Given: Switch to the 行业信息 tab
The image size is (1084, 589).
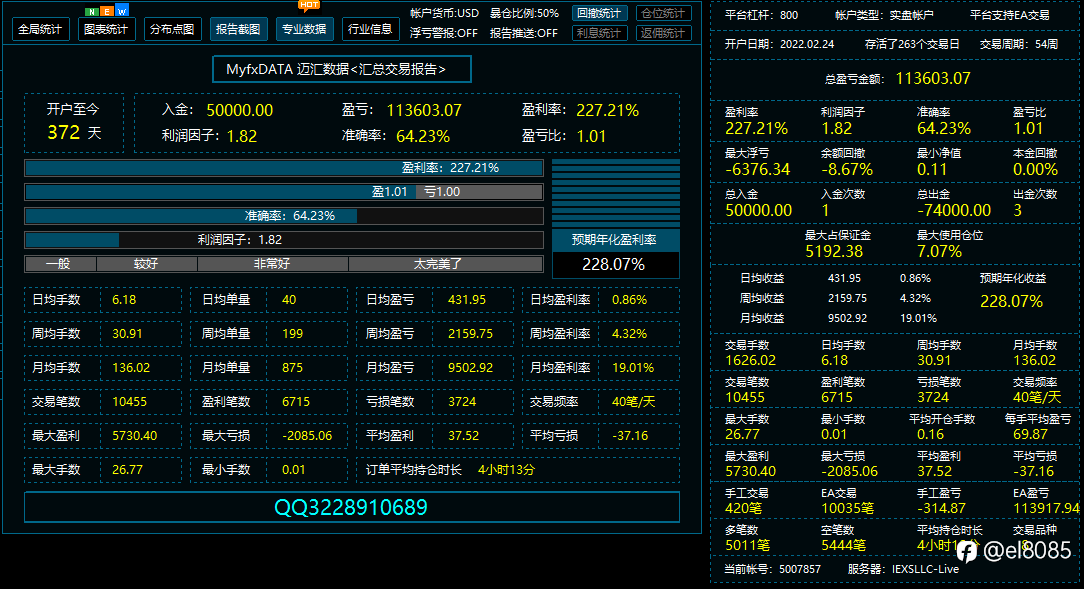Looking at the screenshot, I should point(370,29).
